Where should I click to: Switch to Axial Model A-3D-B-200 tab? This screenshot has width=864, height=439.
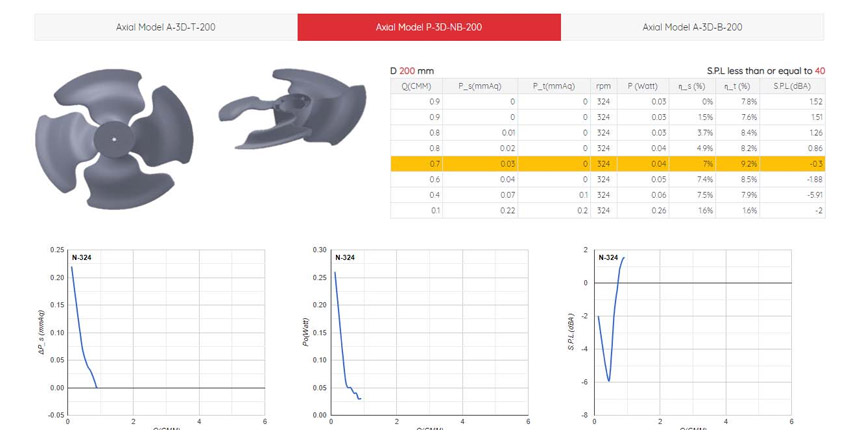[692, 27]
